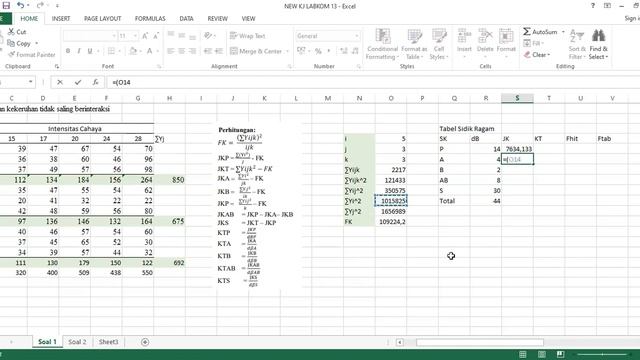Click the Number group dialog launcher
The image size is (640, 360).
point(359,67)
